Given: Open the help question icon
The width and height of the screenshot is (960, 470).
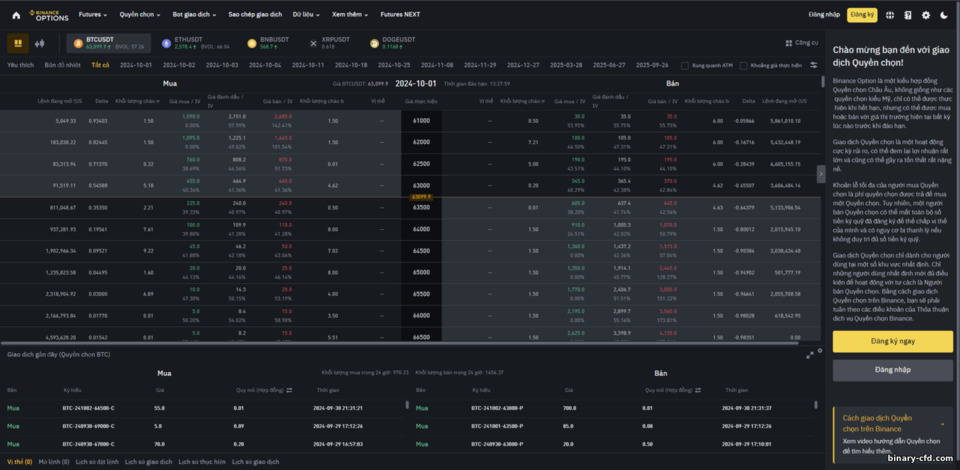Looking at the screenshot, I should coord(908,15).
